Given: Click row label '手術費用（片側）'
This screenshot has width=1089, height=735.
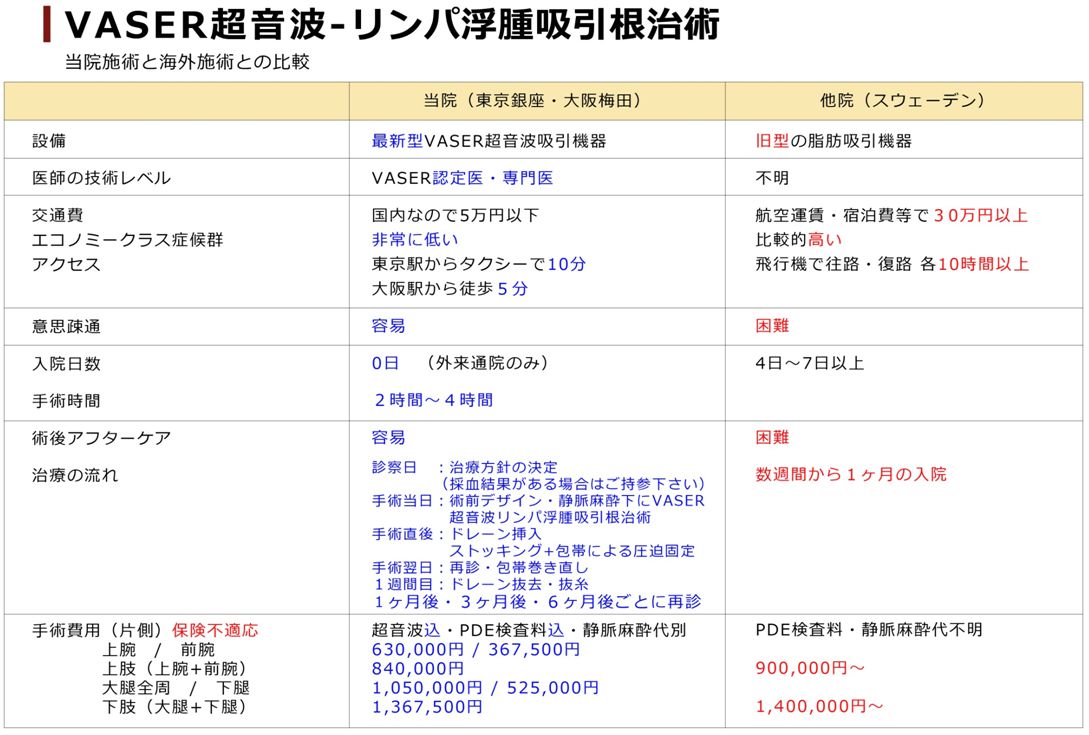Looking at the screenshot, I should [x=97, y=631].
